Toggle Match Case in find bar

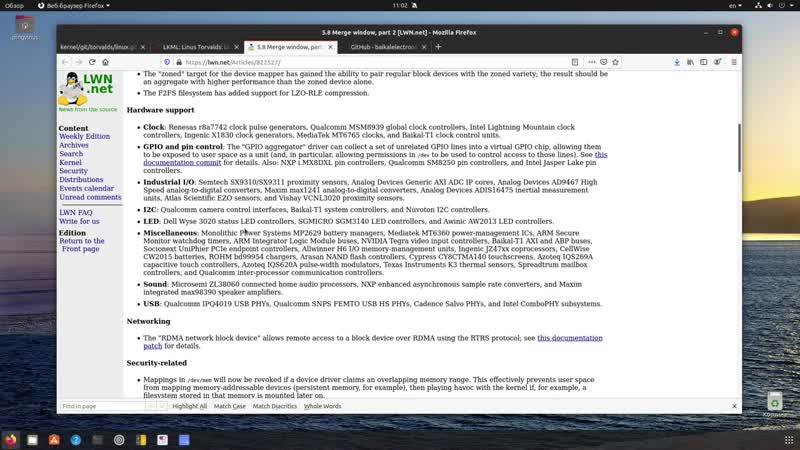(x=230, y=406)
